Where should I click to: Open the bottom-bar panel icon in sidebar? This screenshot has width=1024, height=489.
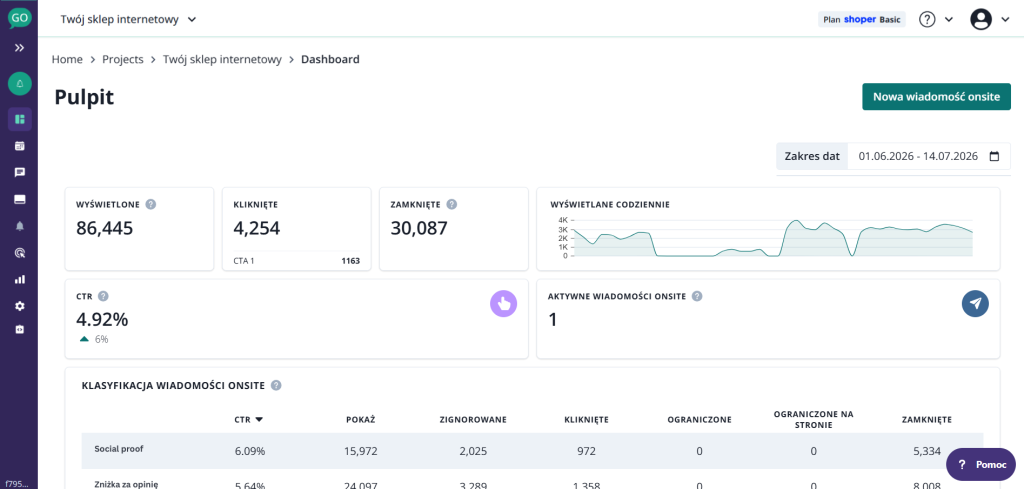20,199
